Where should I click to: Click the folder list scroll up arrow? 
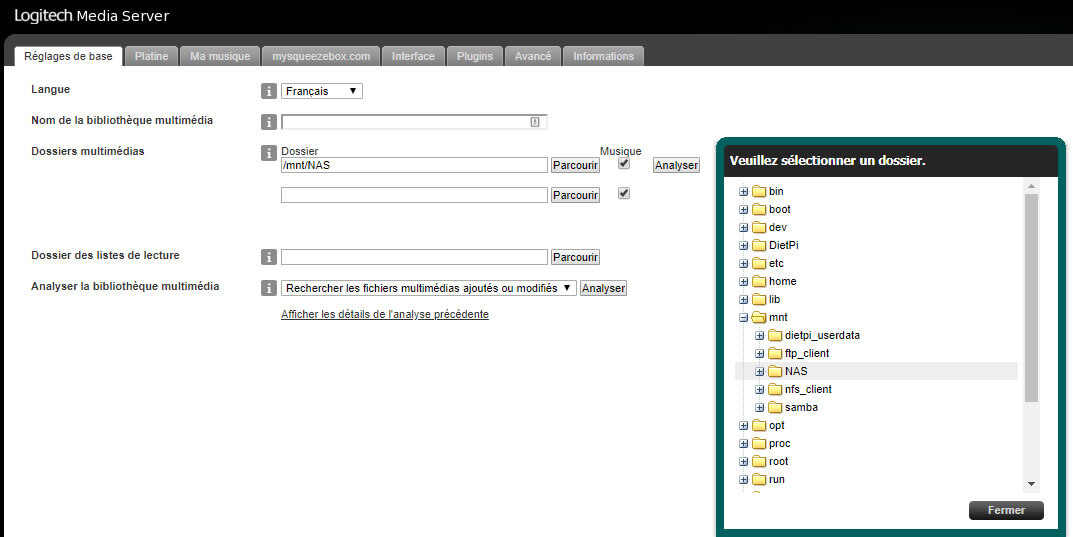(1031, 186)
